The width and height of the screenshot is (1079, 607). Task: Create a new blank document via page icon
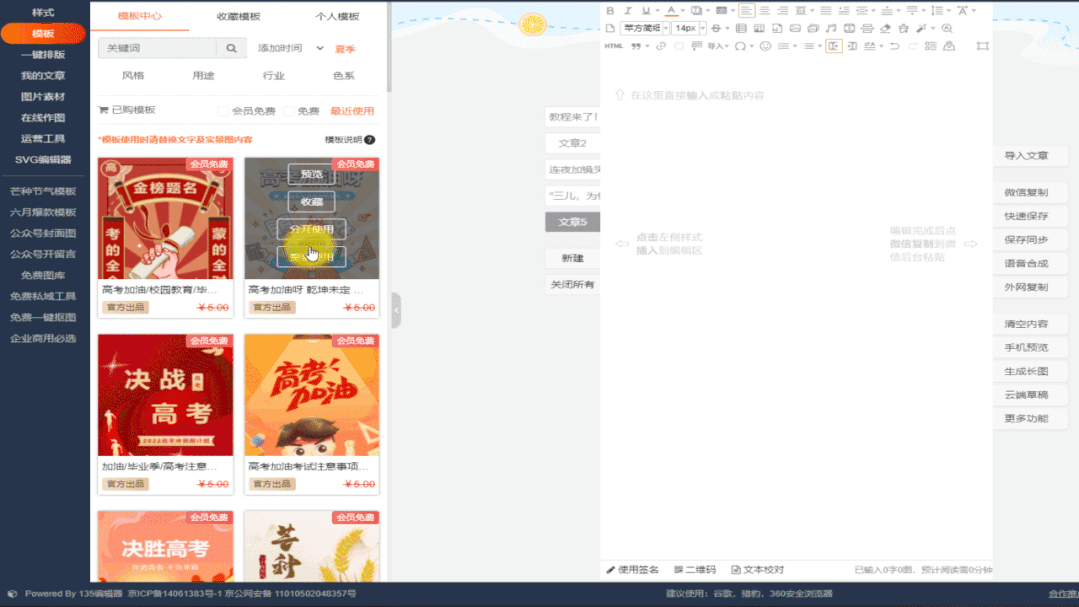point(610,28)
